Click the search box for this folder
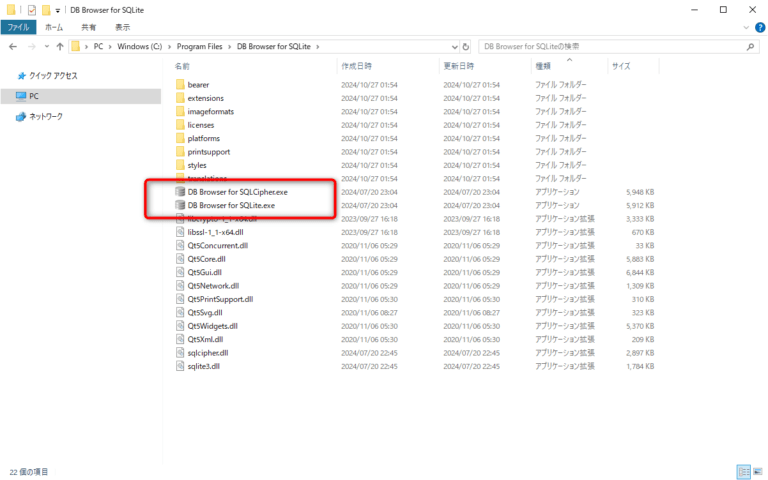This screenshot has height=480, width=768. (610, 47)
